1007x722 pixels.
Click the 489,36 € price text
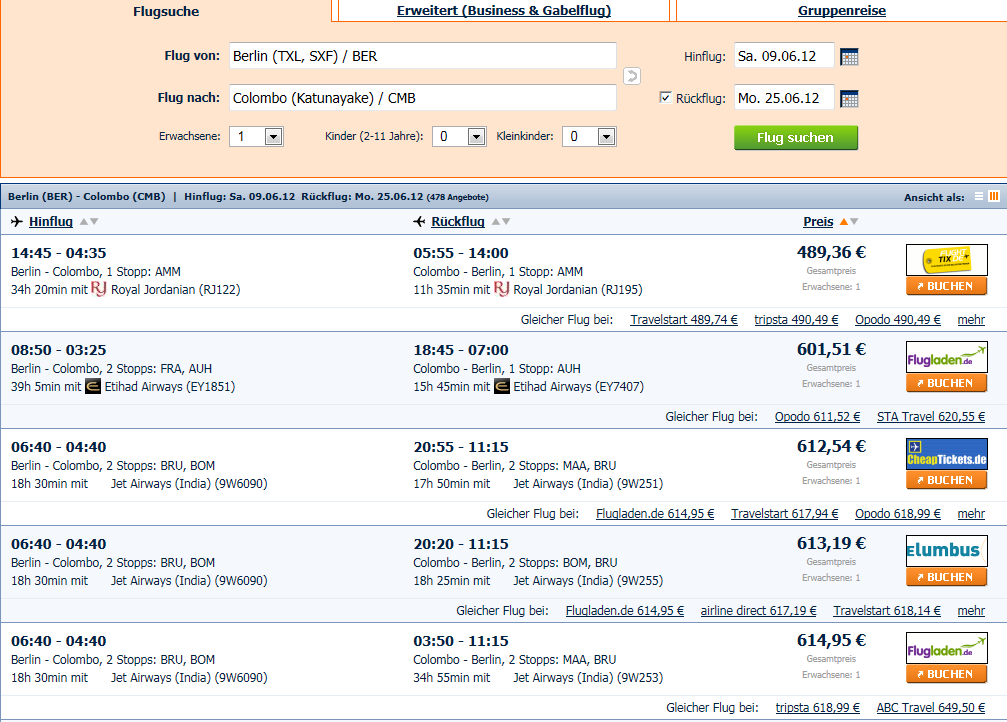tap(831, 252)
